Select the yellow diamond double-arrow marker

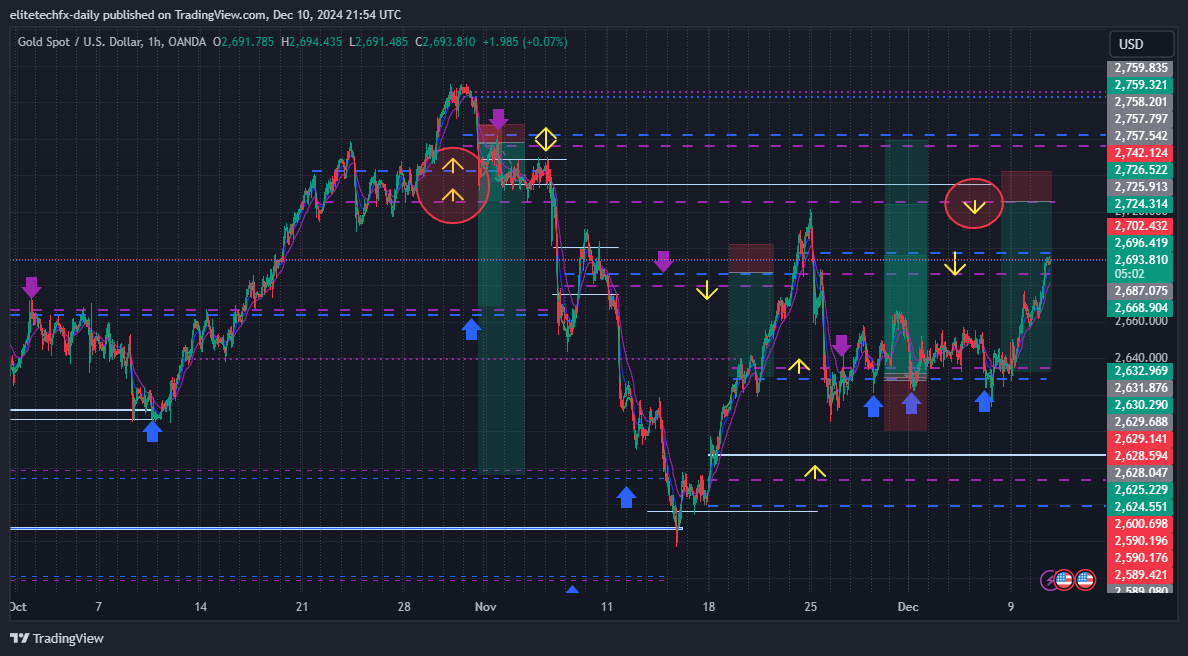tap(546, 139)
